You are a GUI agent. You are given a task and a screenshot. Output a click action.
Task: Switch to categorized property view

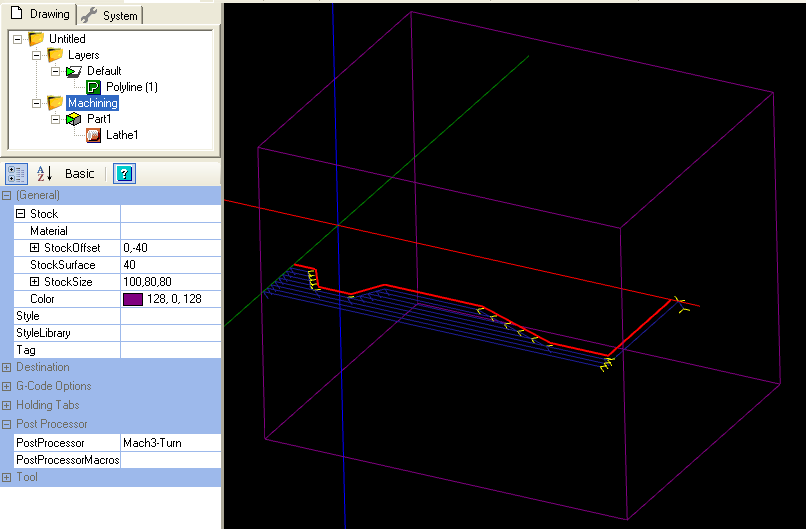(16, 173)
